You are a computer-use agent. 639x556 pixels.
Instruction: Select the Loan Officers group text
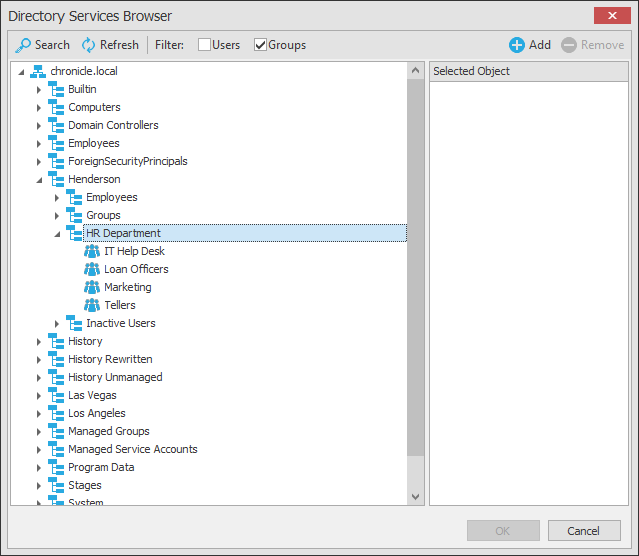[136, 269]
